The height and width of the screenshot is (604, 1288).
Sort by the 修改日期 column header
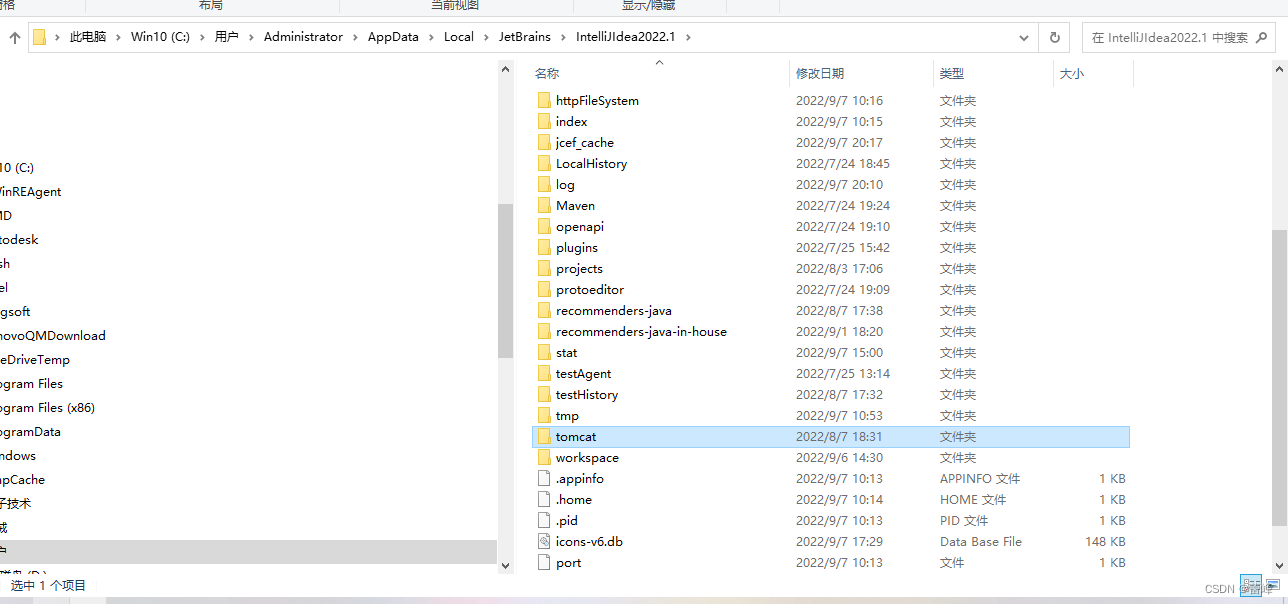[820, 74]
